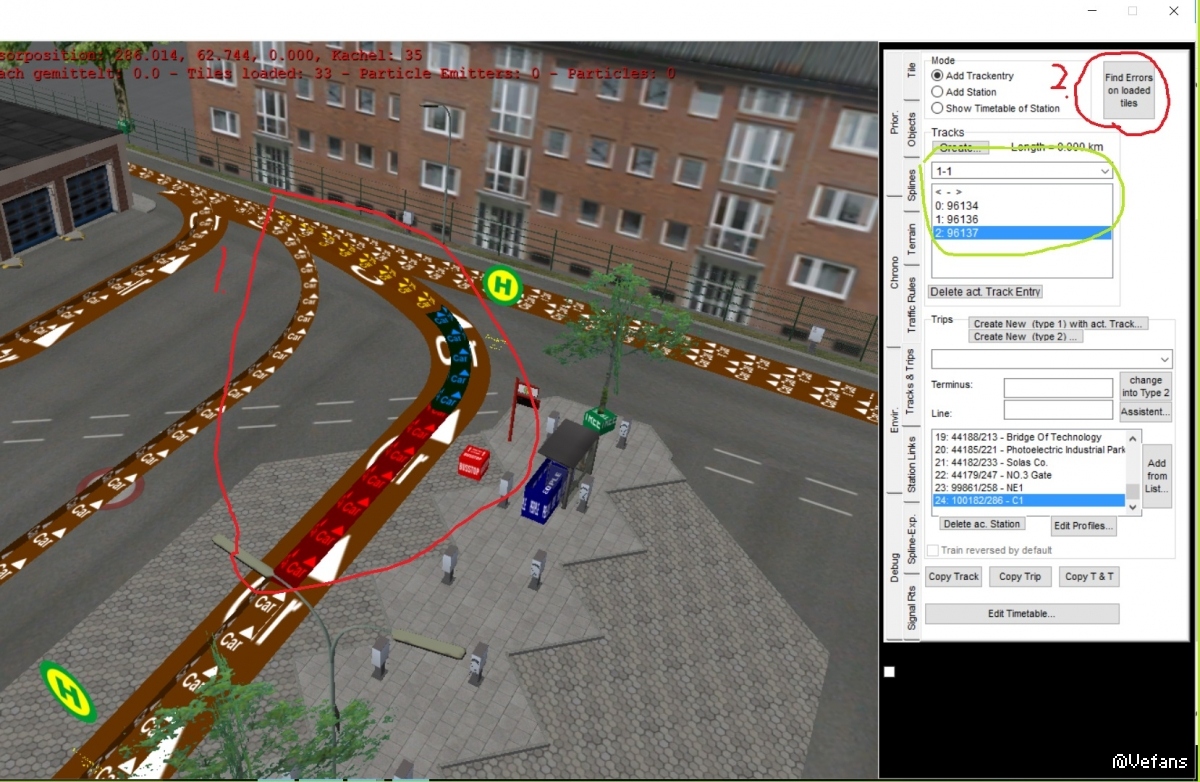The width and height of the screenshot is (1200, 782).
Task: Click the yellow H bus stop marker near building
Action: (503, 285)
